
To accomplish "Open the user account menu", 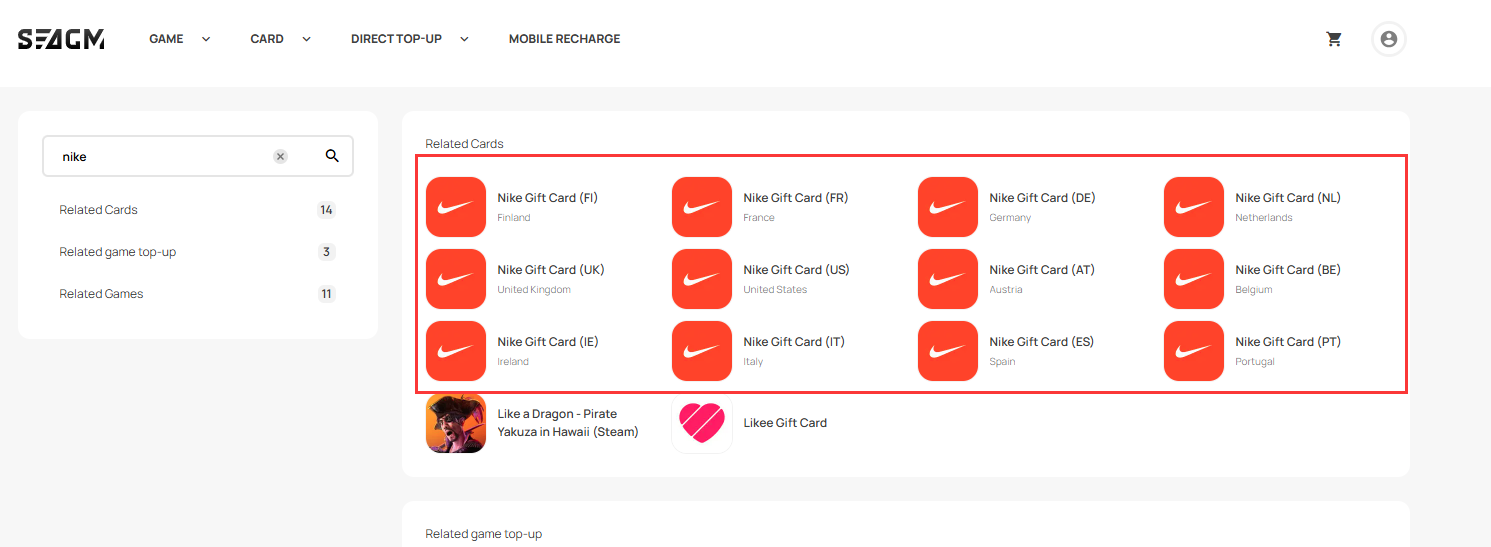I will tap(1388, 39).
